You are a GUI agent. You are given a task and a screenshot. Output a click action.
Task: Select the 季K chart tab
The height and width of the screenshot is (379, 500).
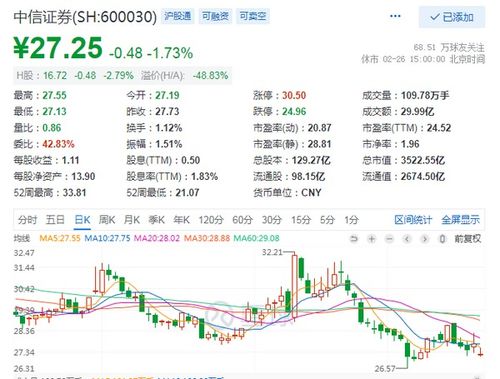tap(157, 220)
